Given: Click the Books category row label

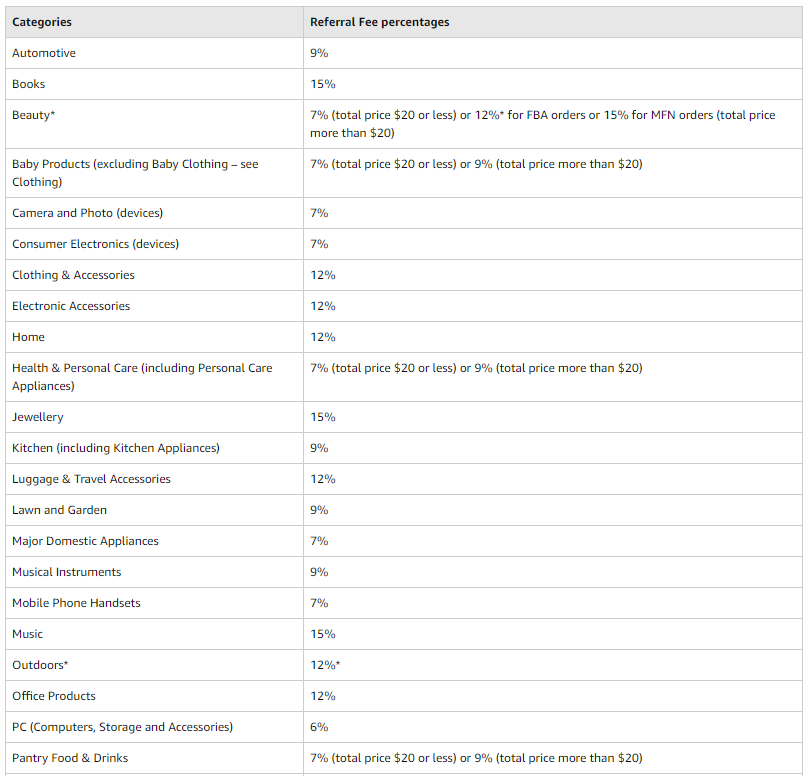Looking at the screenshot, I should tap(29, 84).
